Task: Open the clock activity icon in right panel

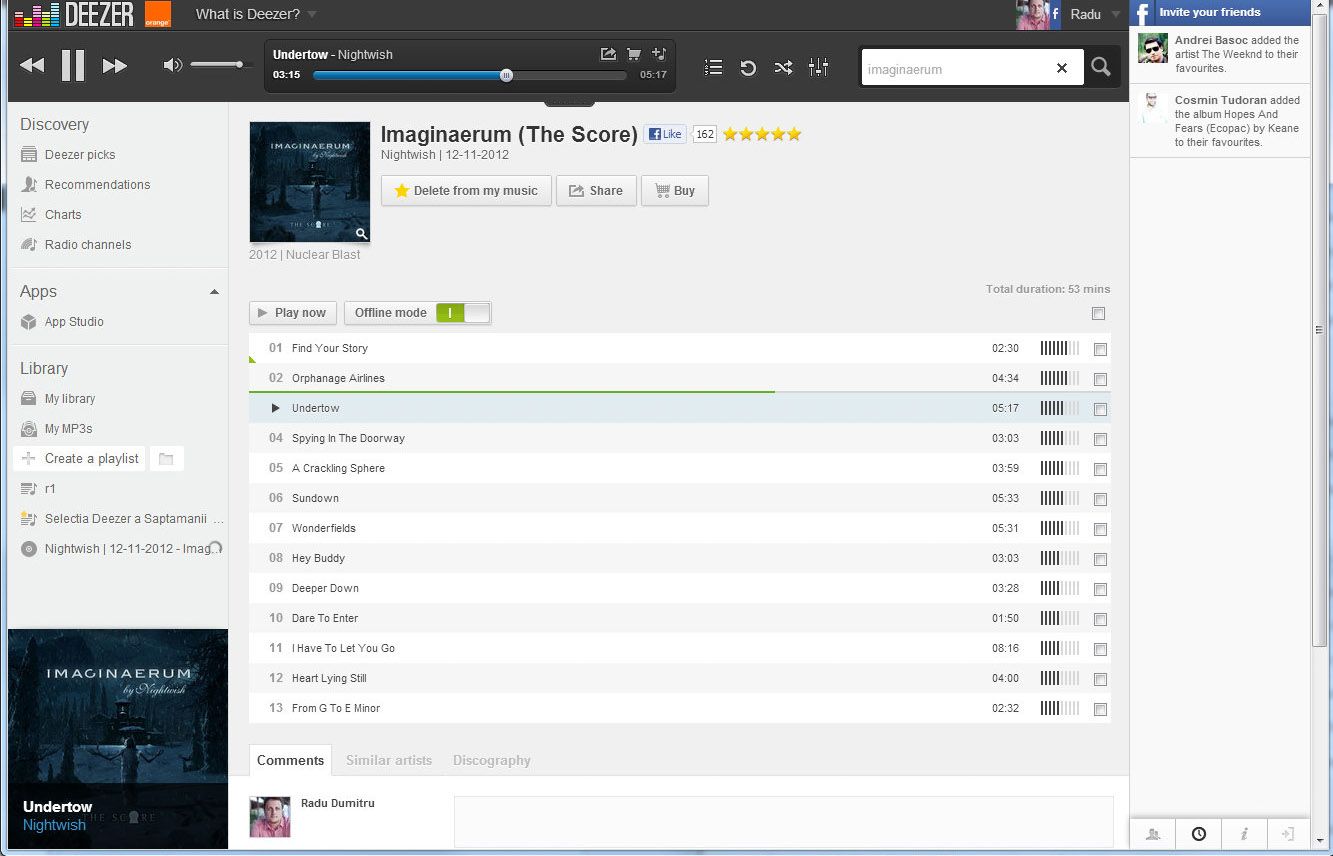Action: click(x=1198, y=834)
